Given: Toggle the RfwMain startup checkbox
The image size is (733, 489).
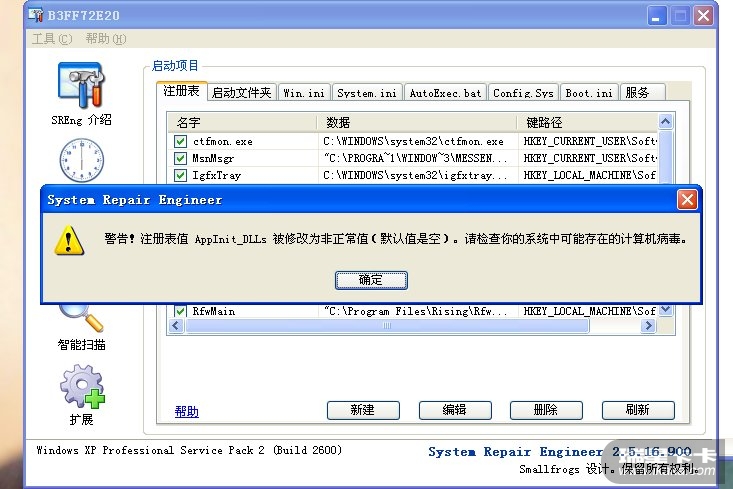Looking at the screenshot, I should tap(180, 311).
